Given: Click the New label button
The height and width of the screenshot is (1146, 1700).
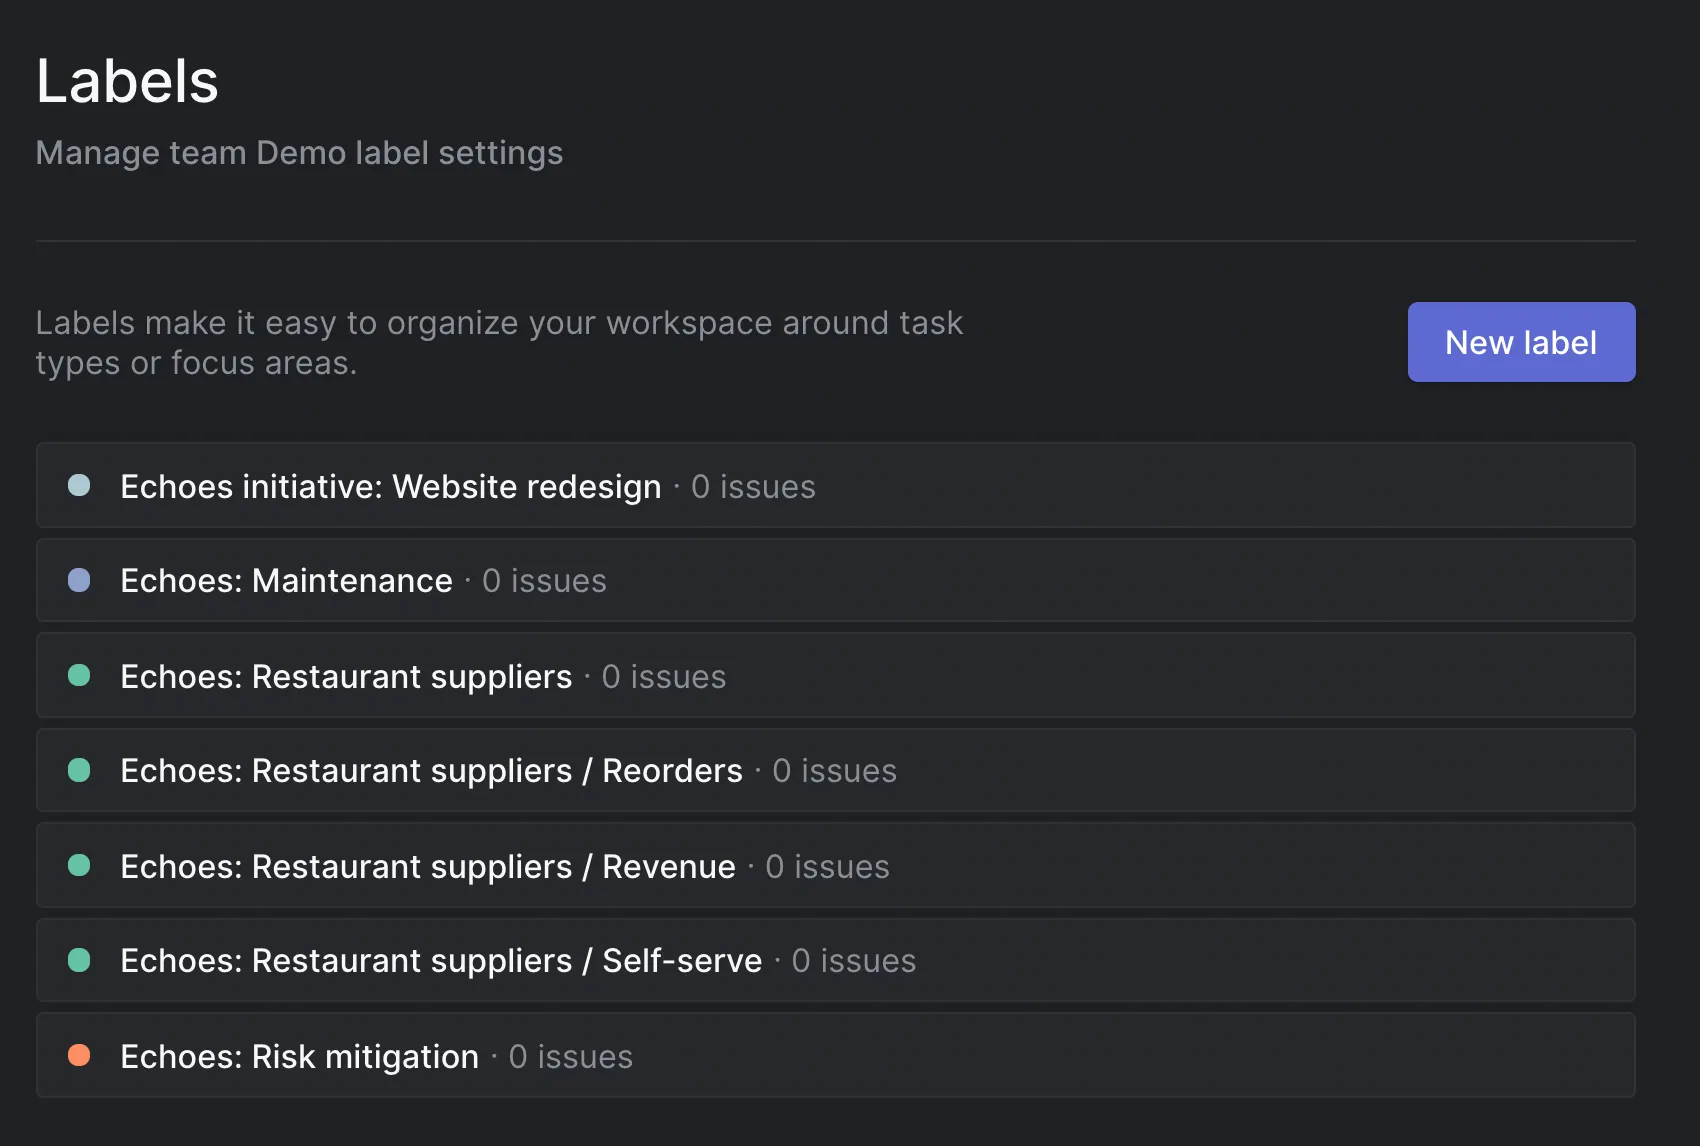Looking at the screenshot, I should coord(1520,342).
